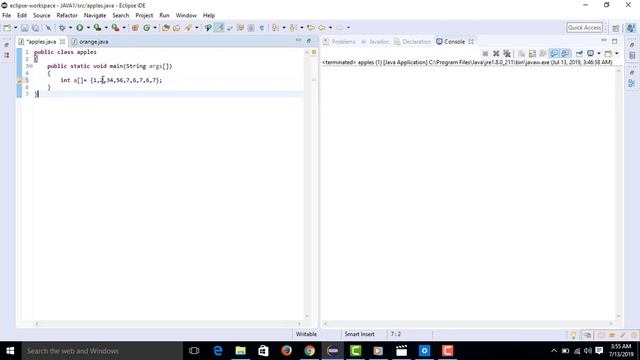The width and height of the screenshot is (640, 360).
Task: Toggle Show Whitespace Characters button
Action: tap(262, 28)
